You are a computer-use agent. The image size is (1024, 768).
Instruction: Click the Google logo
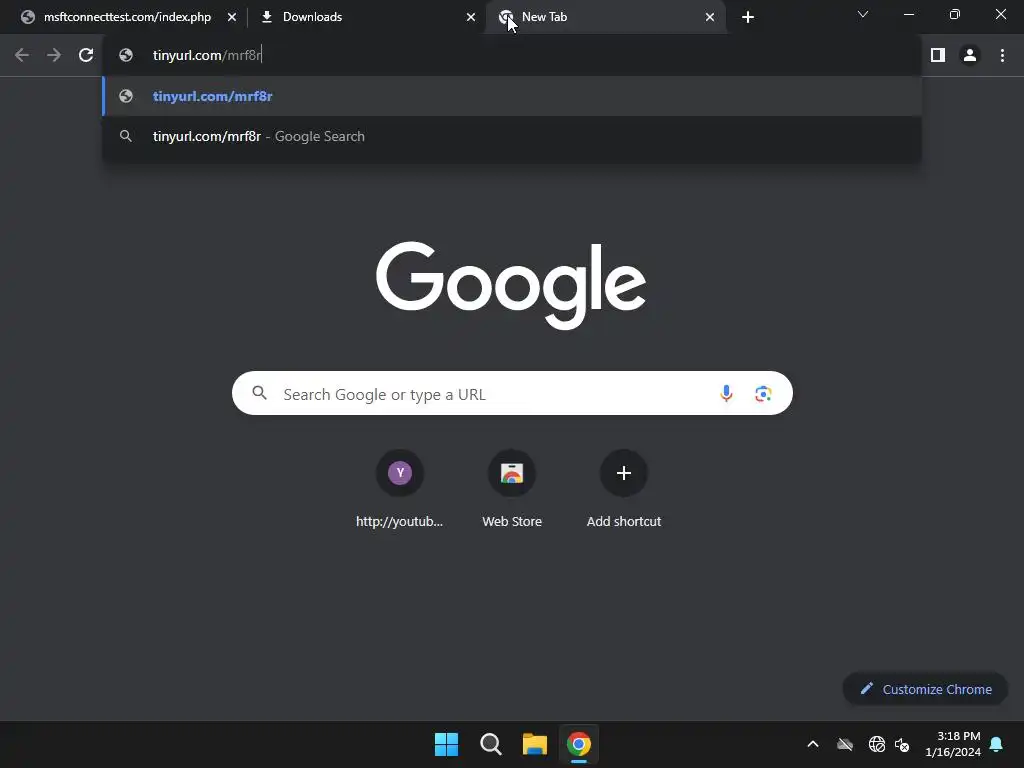tap(511, 285)
